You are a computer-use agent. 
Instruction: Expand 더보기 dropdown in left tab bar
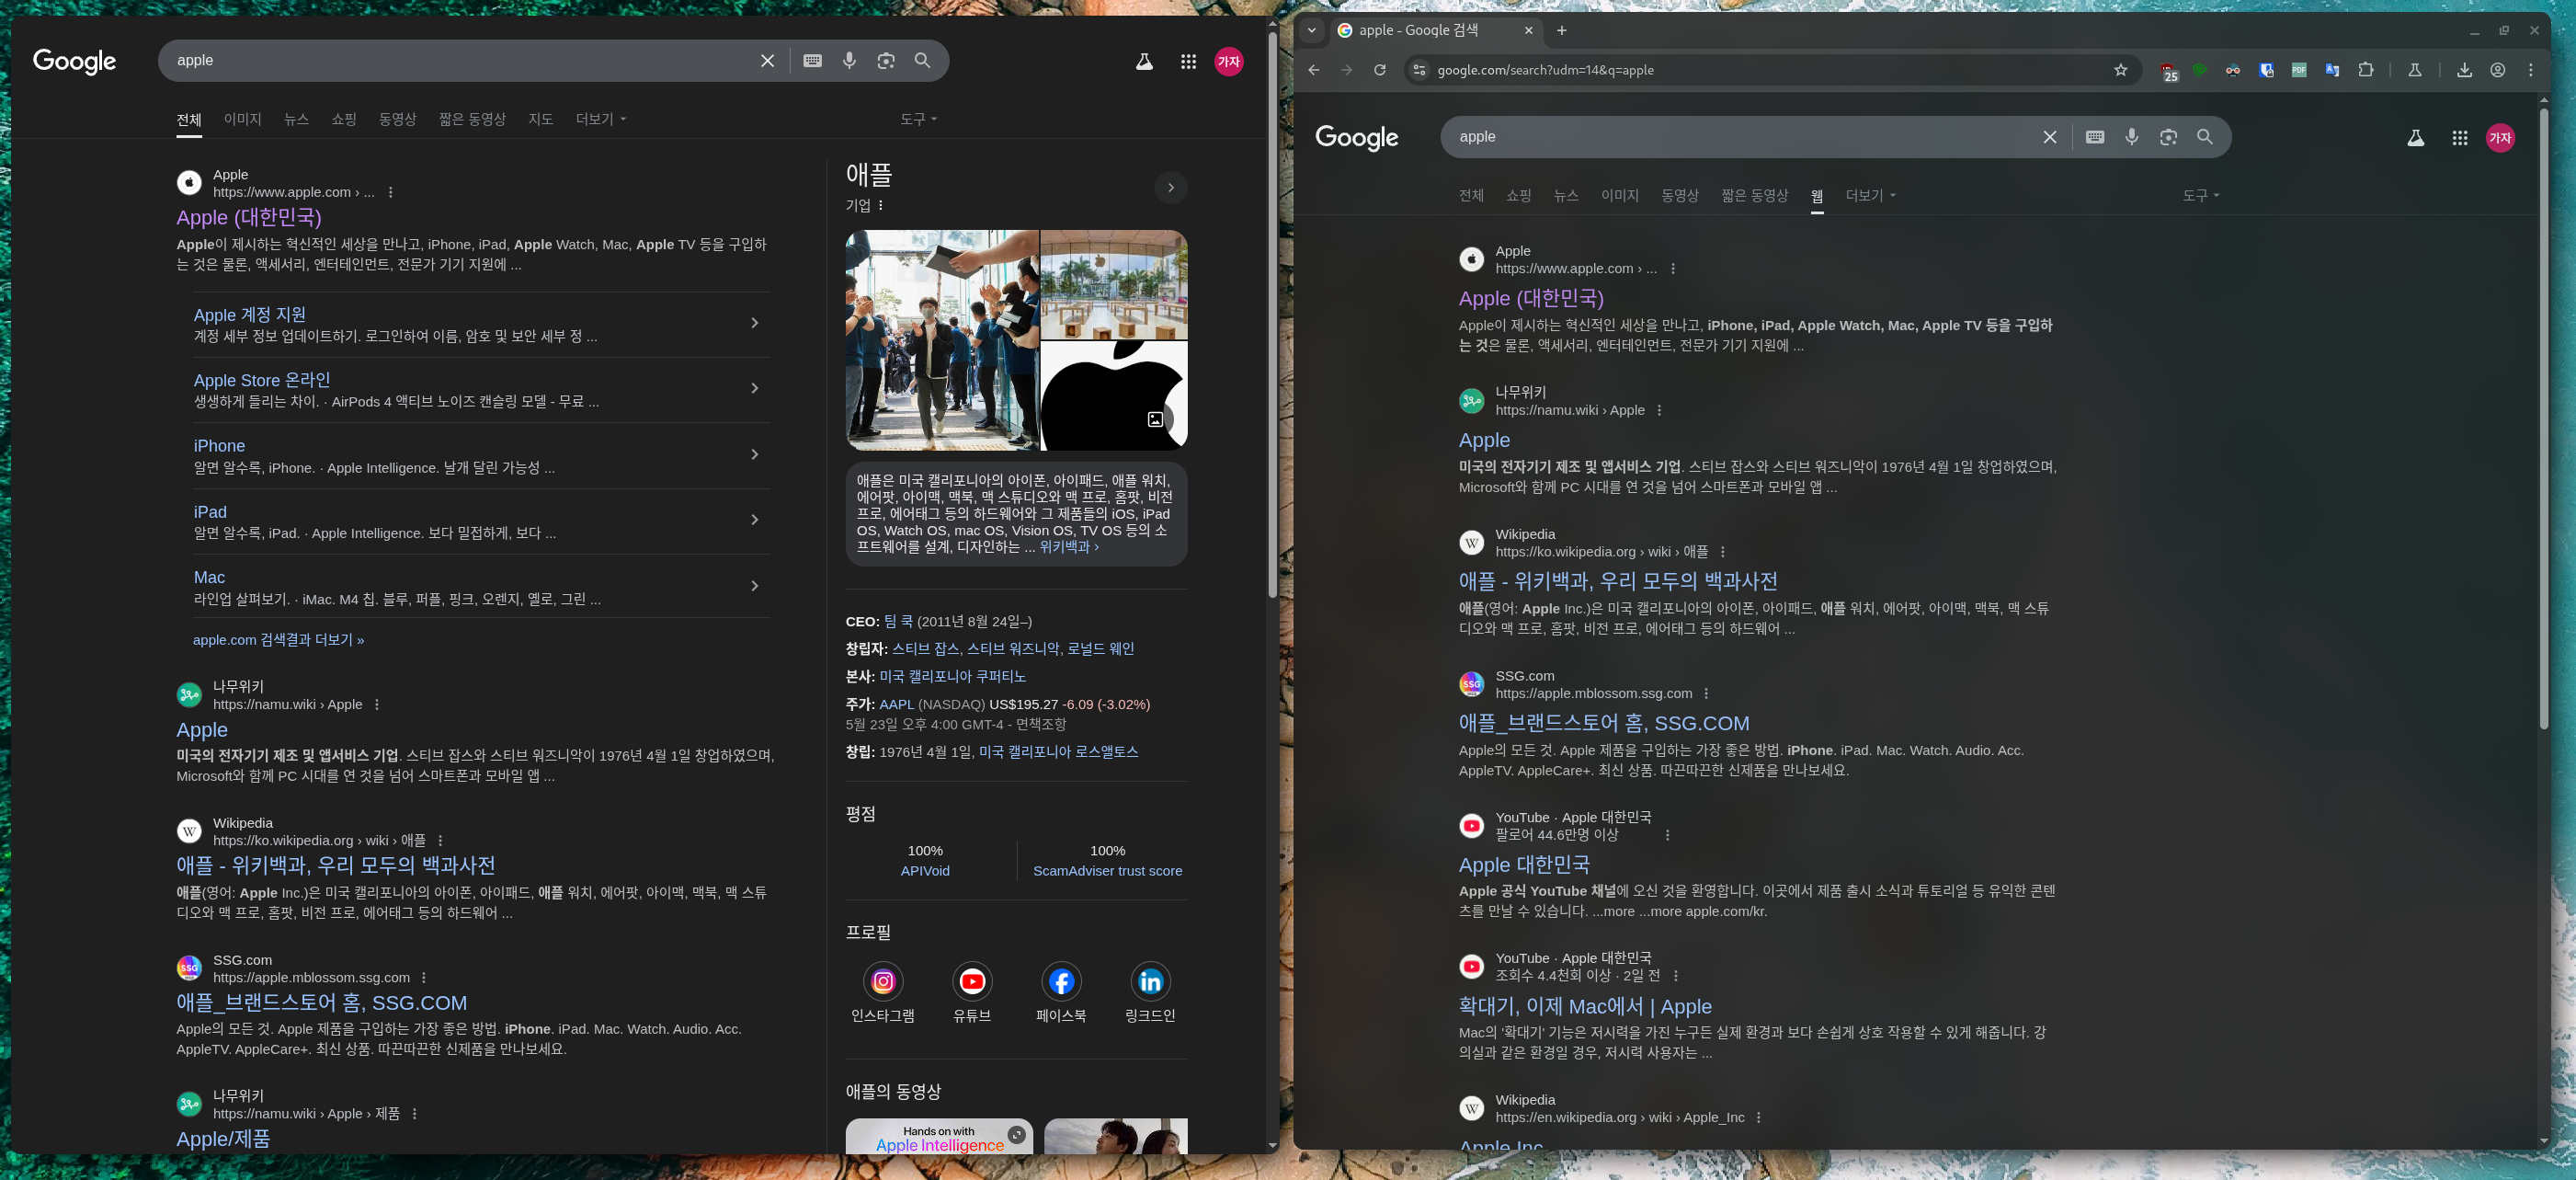(x=600, y=119)
